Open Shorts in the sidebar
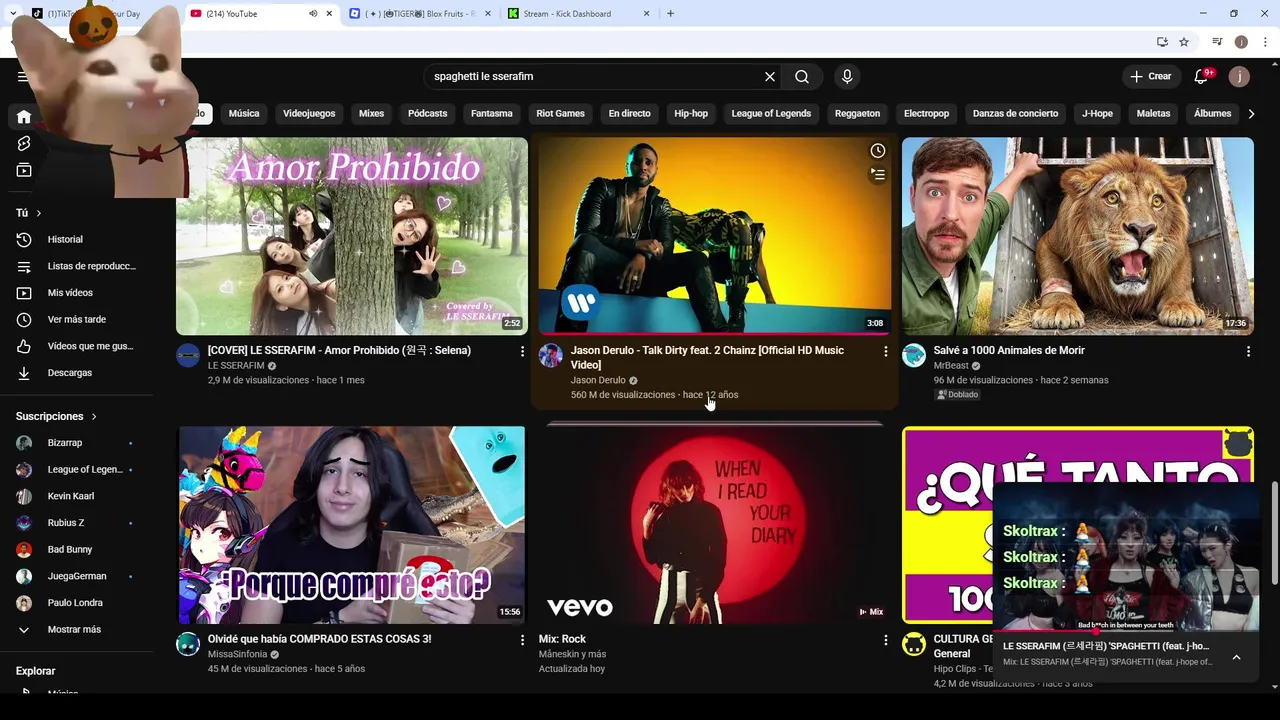 [x=24, y=144]
